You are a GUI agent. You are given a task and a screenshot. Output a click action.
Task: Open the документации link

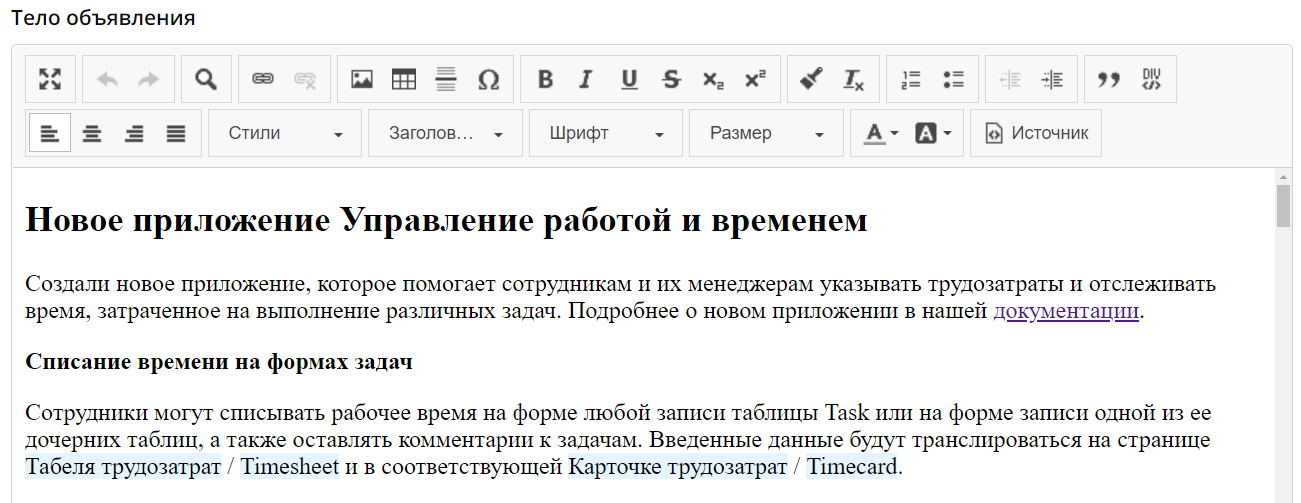click(1066, 312)
